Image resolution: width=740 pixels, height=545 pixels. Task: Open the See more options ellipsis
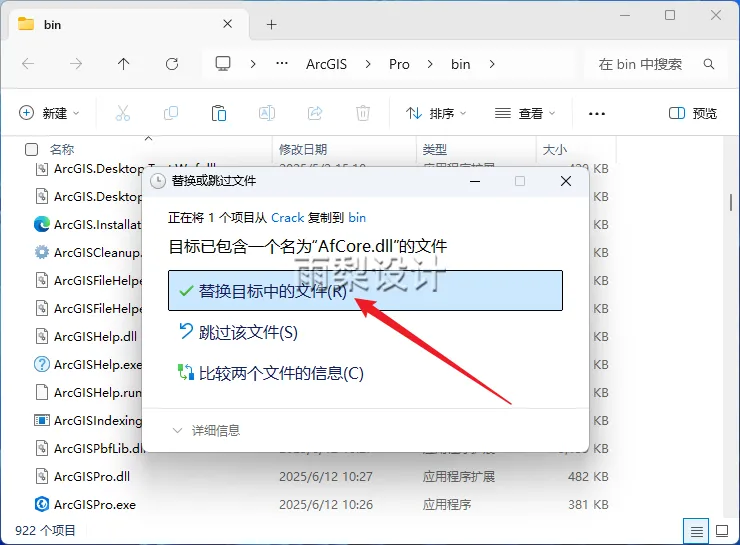click(597, 114)
